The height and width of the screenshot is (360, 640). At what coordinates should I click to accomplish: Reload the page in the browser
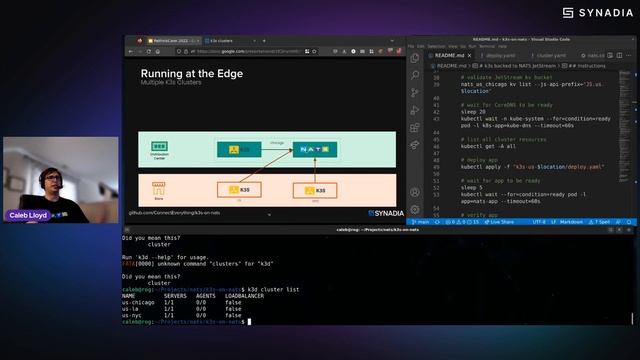149,51
